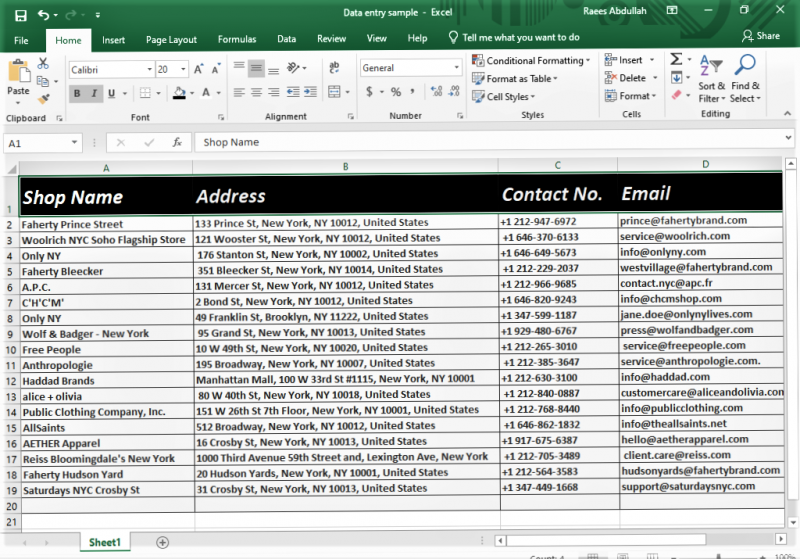This screenshot has height=559, width=800.
Task: Apply Percent Style format
Action: 395,92
